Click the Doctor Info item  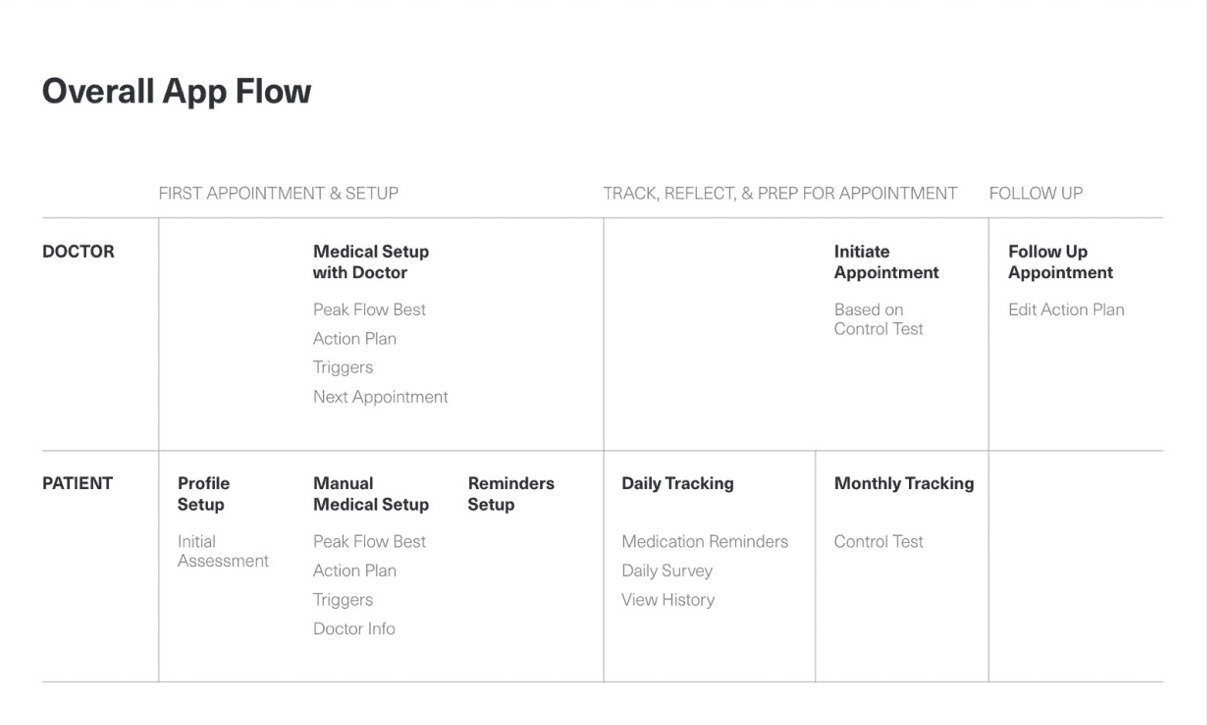pos(354,629)
